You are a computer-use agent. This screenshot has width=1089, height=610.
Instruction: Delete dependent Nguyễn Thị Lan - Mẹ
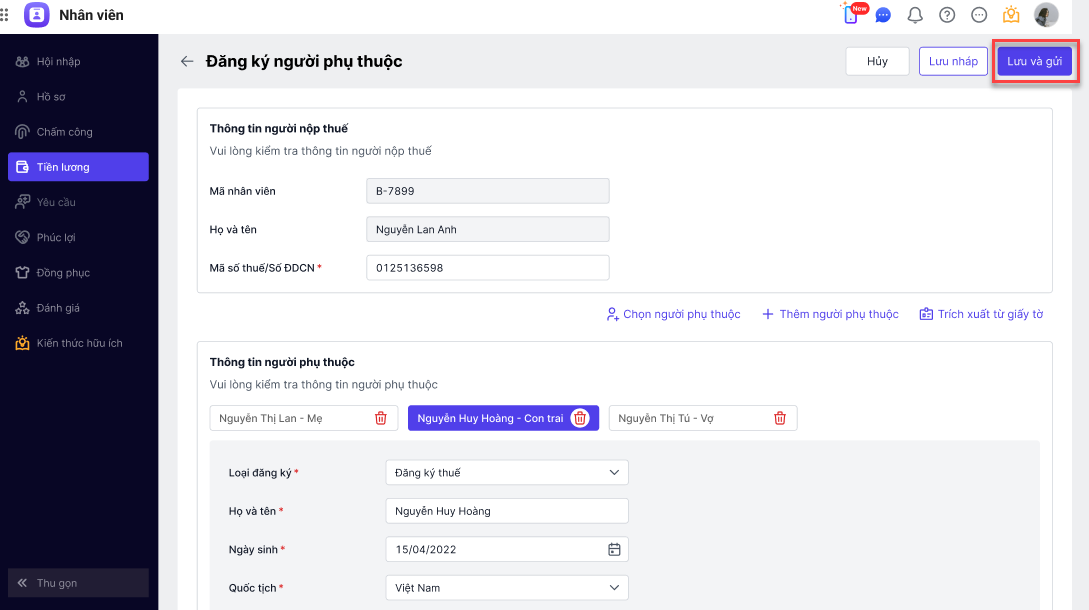pyautogui.click(x=381, y=418)
